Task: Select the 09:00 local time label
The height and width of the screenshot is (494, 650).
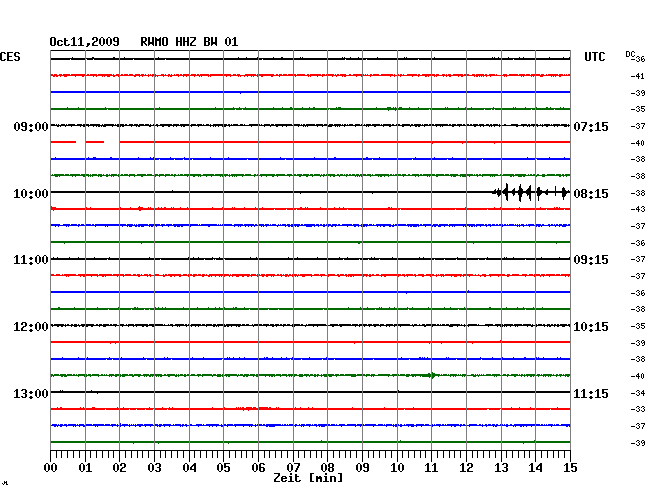Action: (31, 126)
